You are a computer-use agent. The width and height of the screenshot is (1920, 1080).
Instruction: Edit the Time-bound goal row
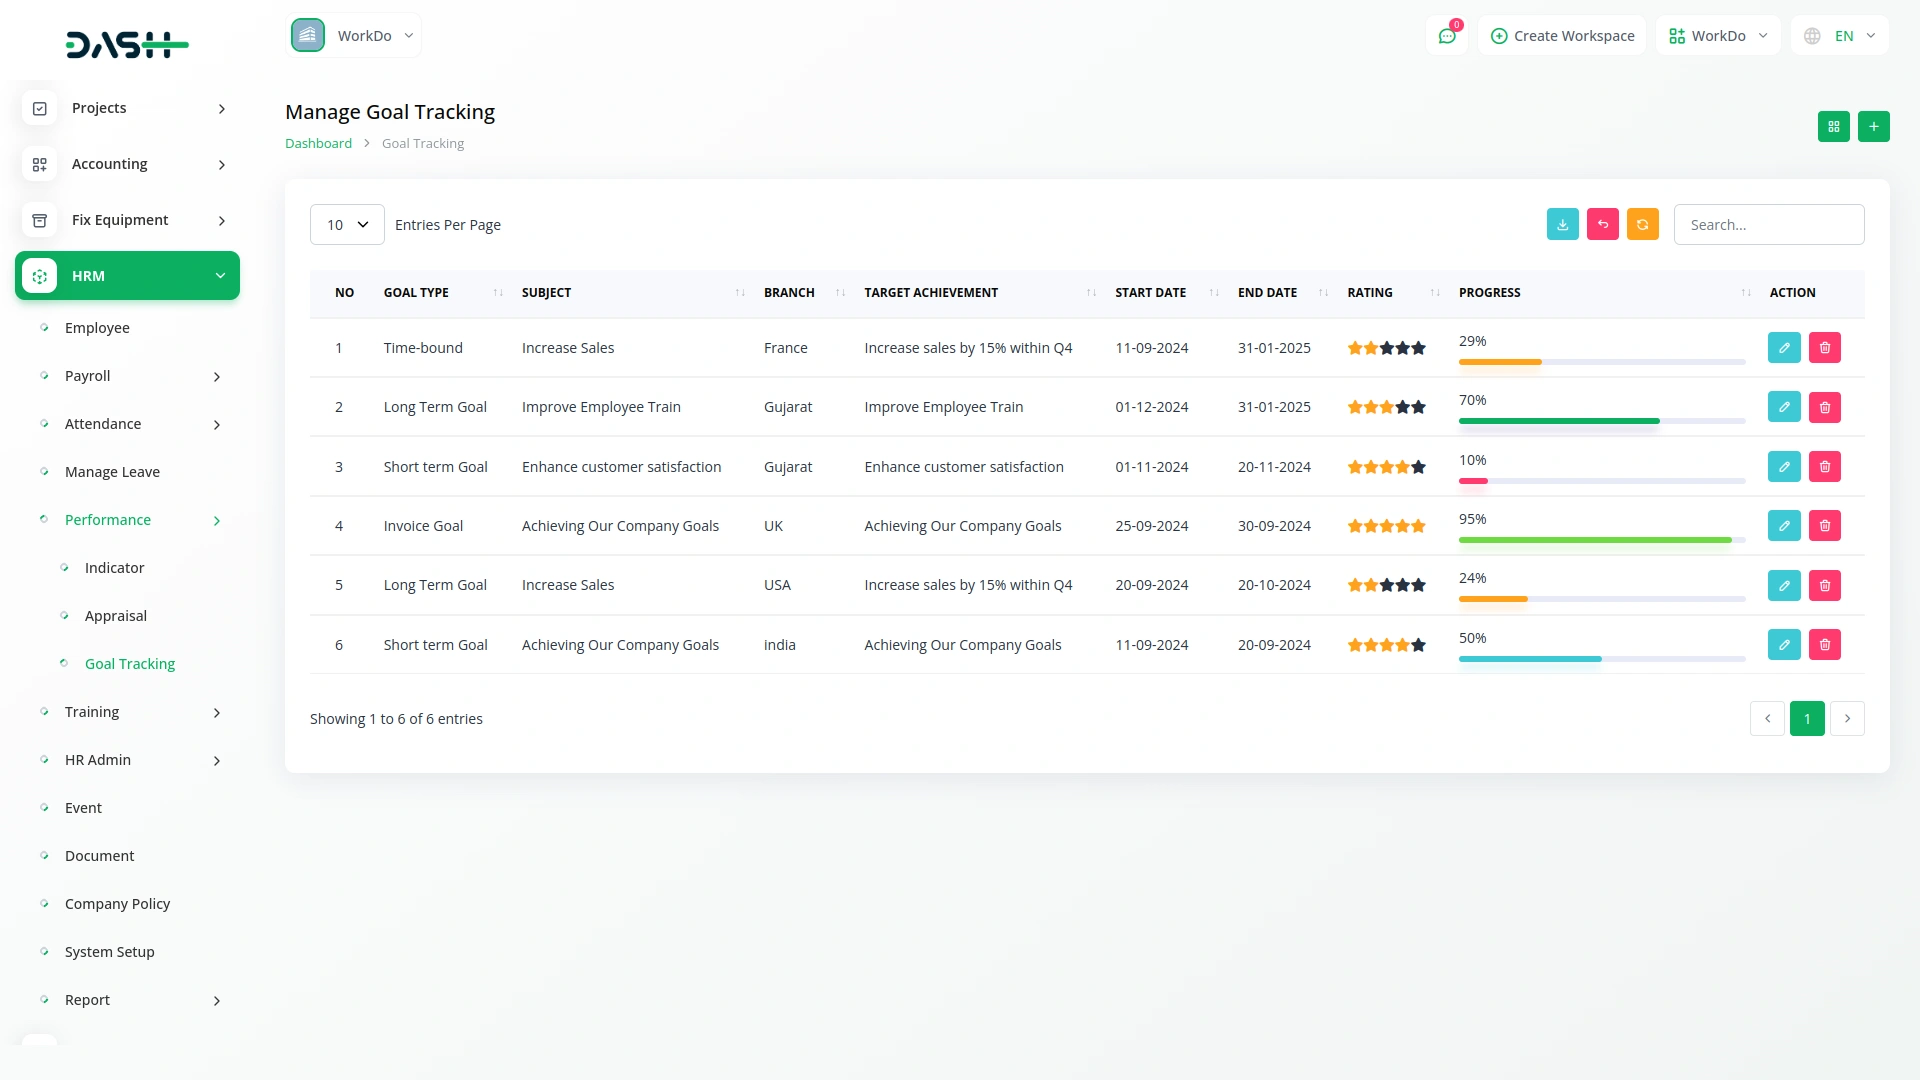1783,348
